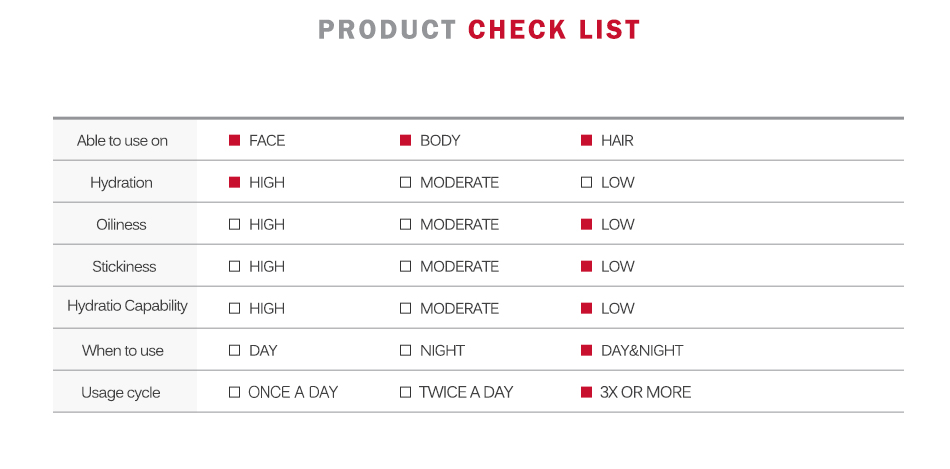Toggle the 3X OR MORE checkbox

pos(587,393)
